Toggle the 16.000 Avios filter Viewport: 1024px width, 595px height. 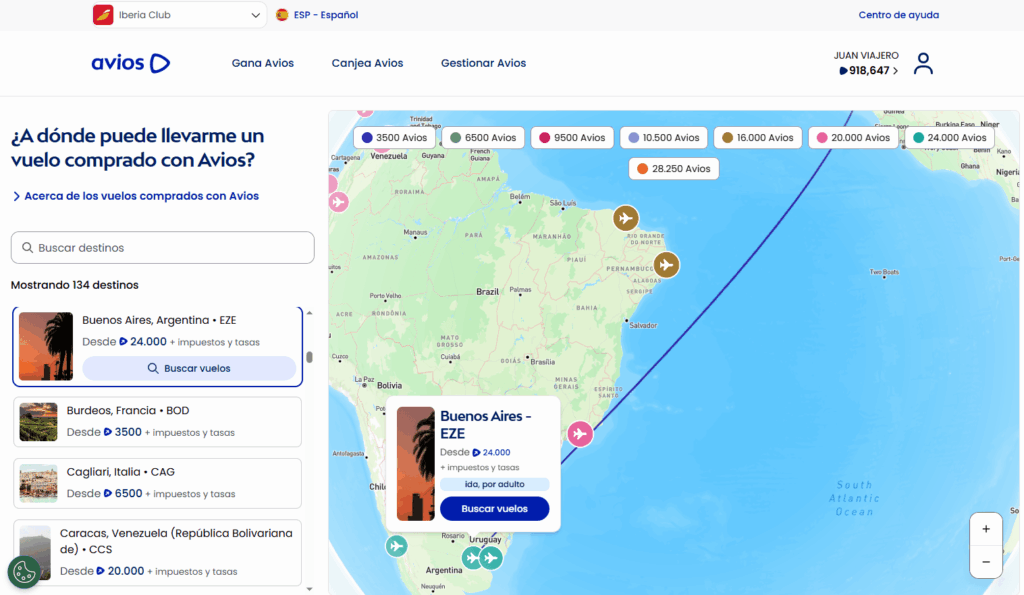pyautogui.click(x=758, y=138)
